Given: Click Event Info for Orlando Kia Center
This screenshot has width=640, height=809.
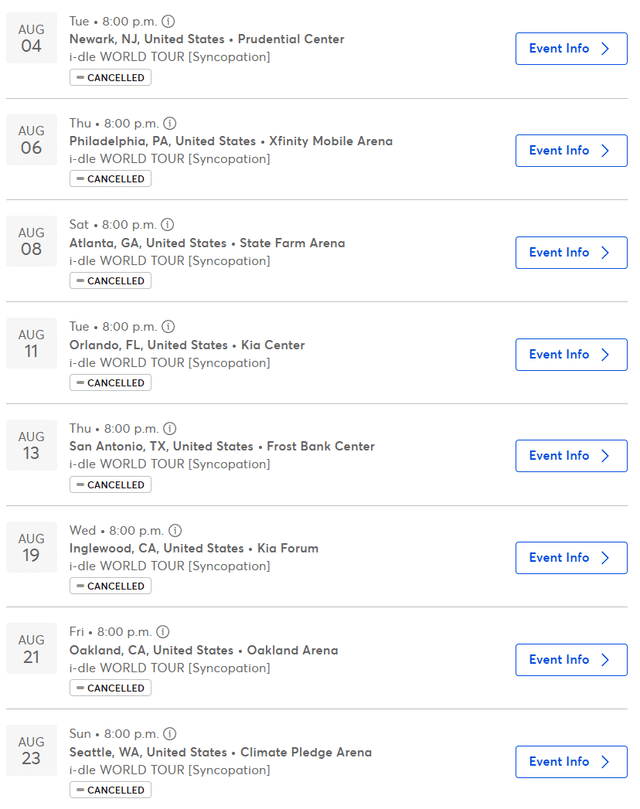Looking at the screenshot, I should click(571, 355).
